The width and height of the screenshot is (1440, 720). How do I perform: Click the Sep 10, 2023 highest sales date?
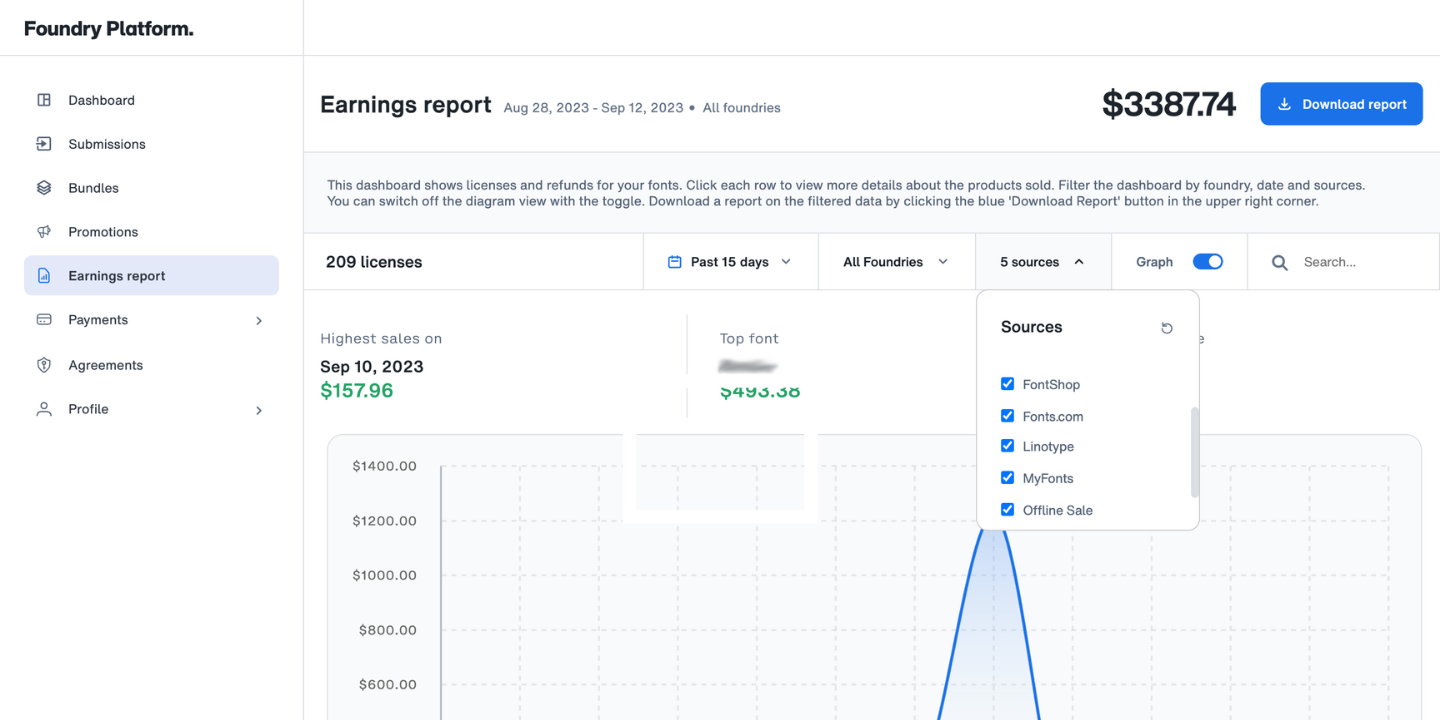[x=372, y=366]
